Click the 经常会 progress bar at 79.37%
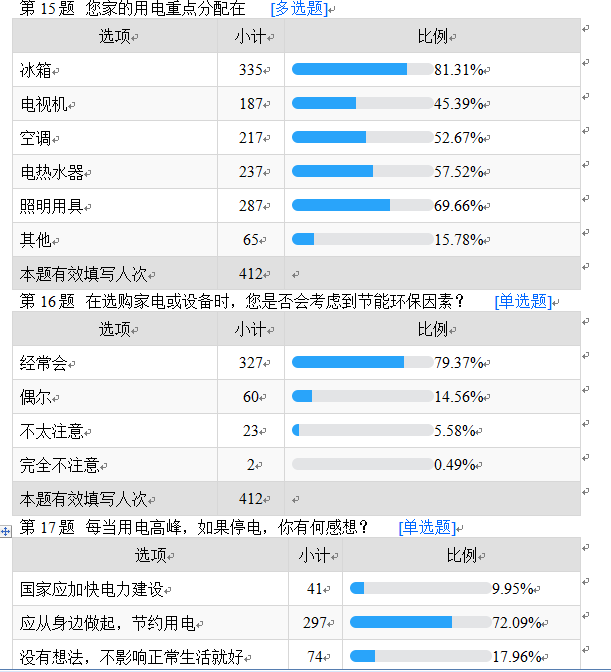The height and width of the screenshot is (672, 611). tap(362, 362)
